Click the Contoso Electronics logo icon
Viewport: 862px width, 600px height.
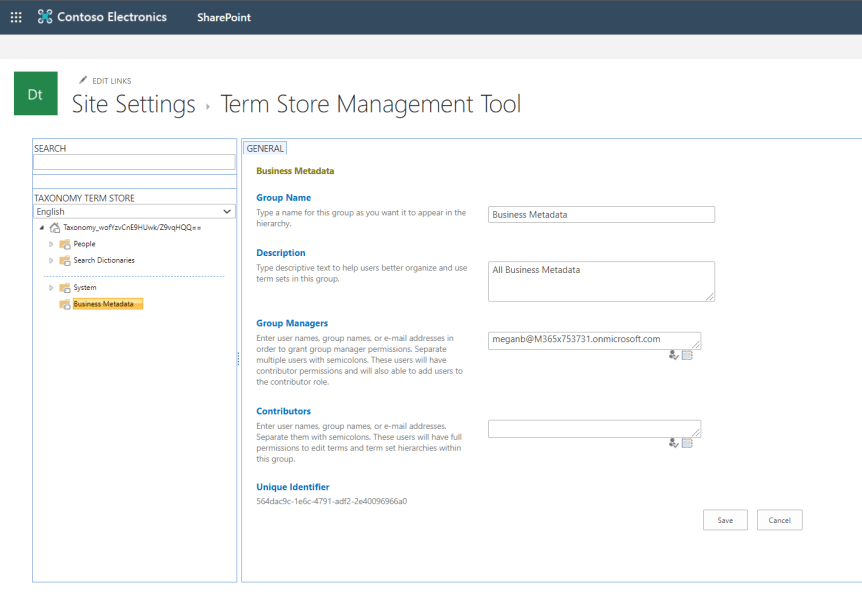[45, 17]
